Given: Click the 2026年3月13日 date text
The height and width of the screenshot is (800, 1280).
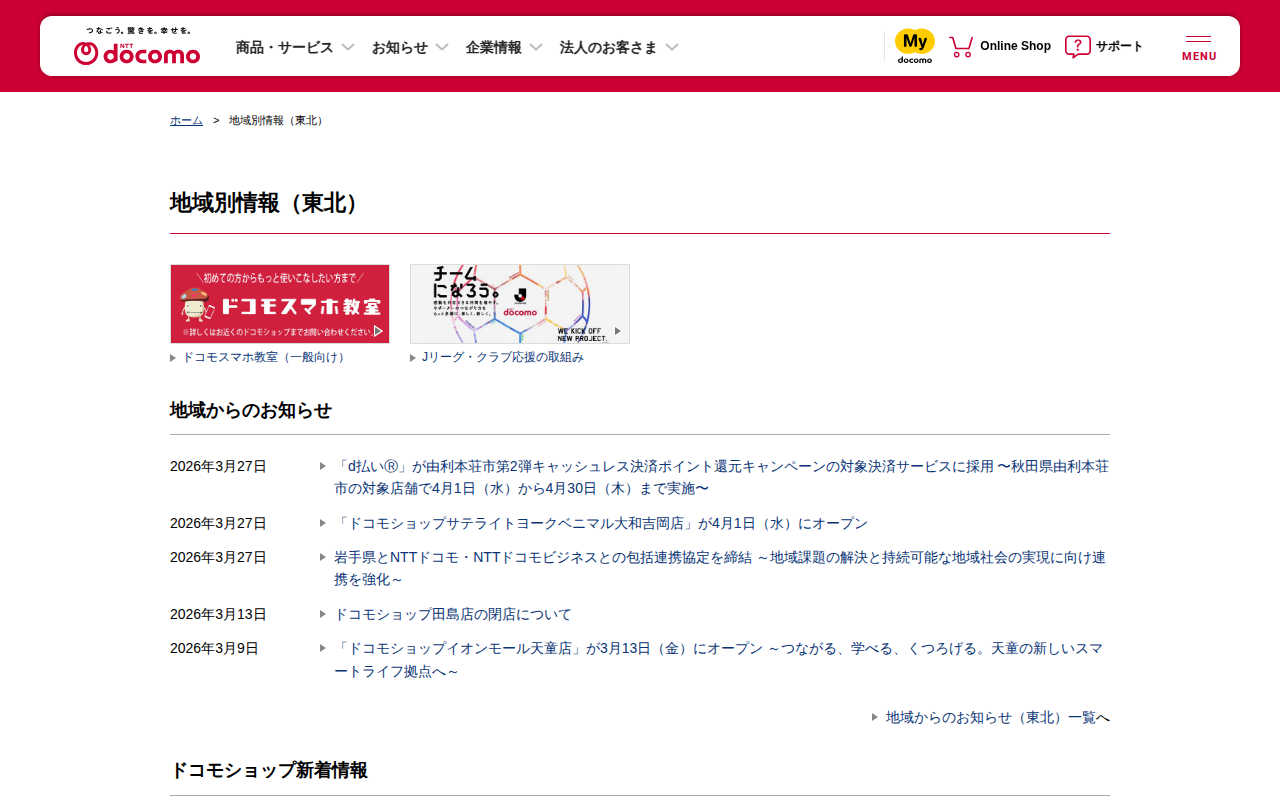Looking at the screenshot, I should (218, 614).
